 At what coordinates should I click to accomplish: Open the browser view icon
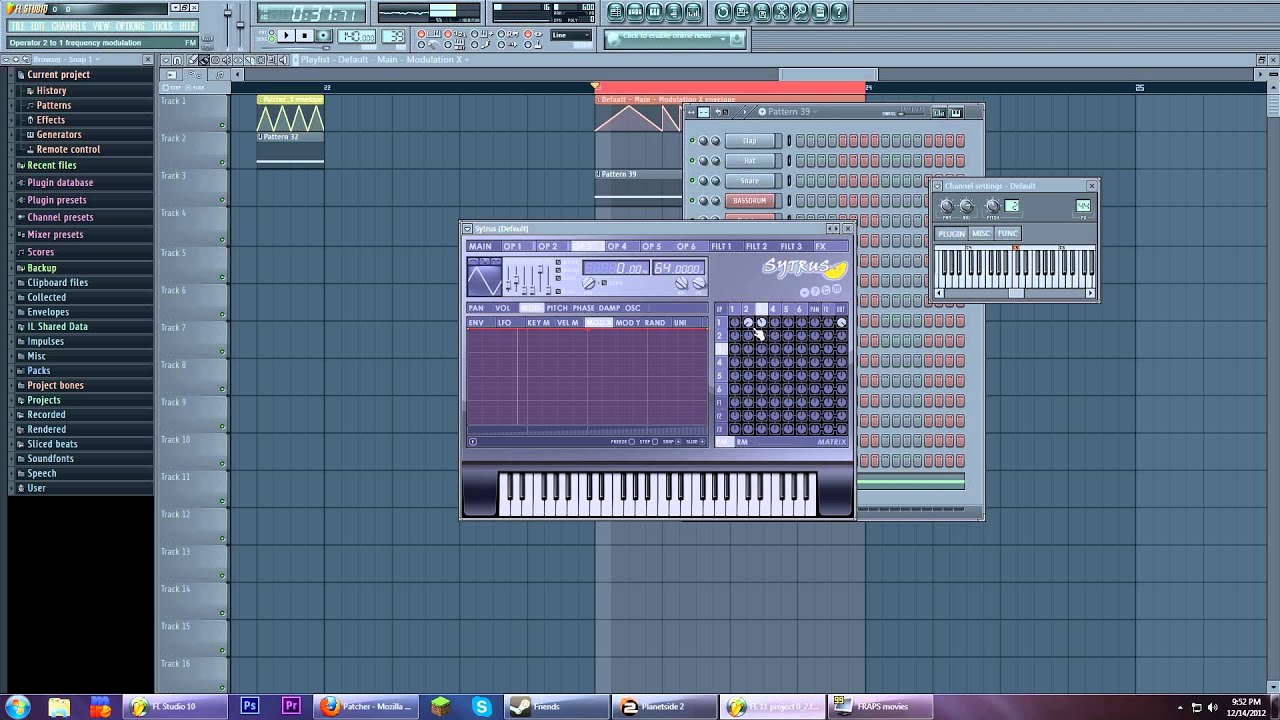674,12
